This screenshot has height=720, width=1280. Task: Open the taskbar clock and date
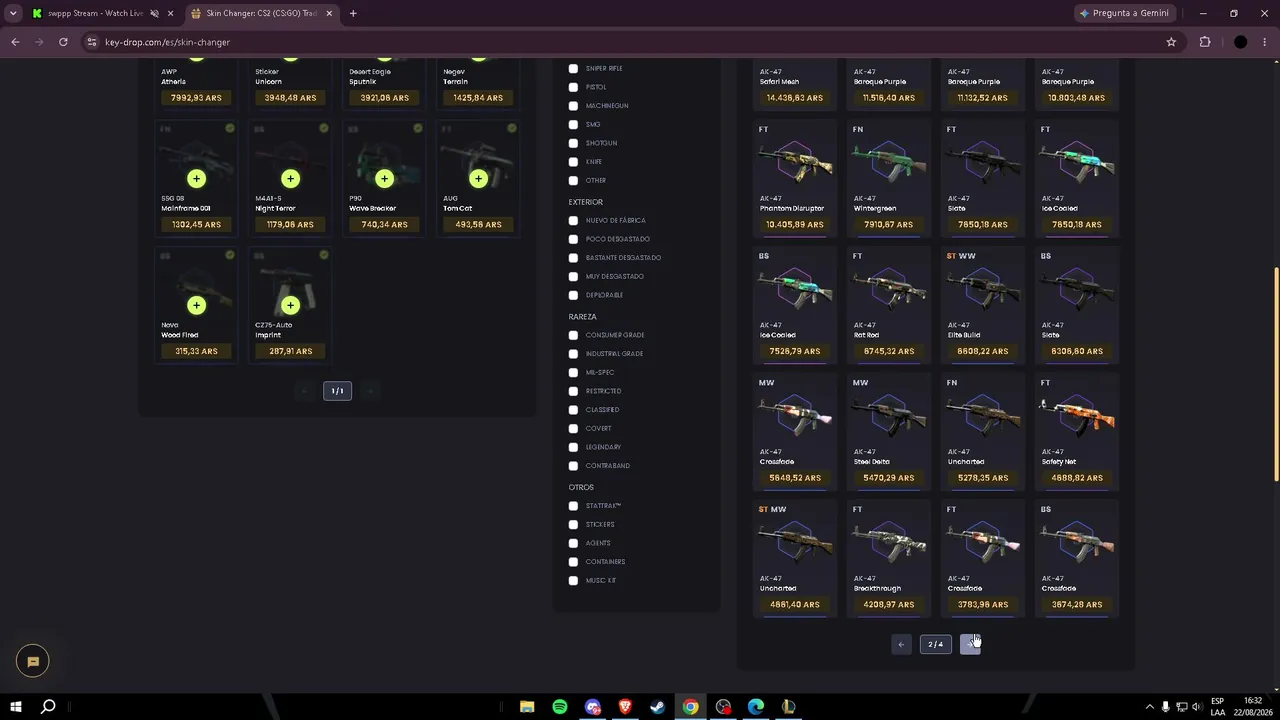point(1252,707)
